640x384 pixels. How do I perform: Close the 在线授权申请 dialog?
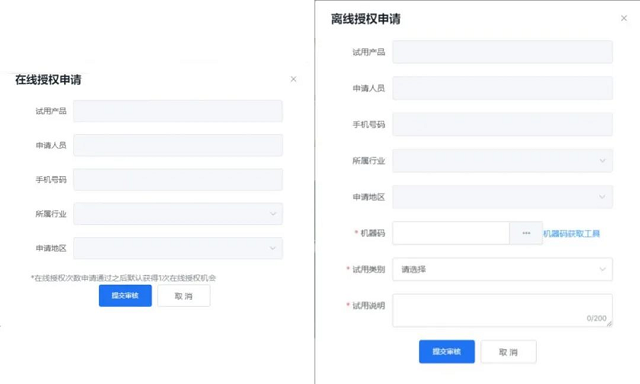click(293, 79)
